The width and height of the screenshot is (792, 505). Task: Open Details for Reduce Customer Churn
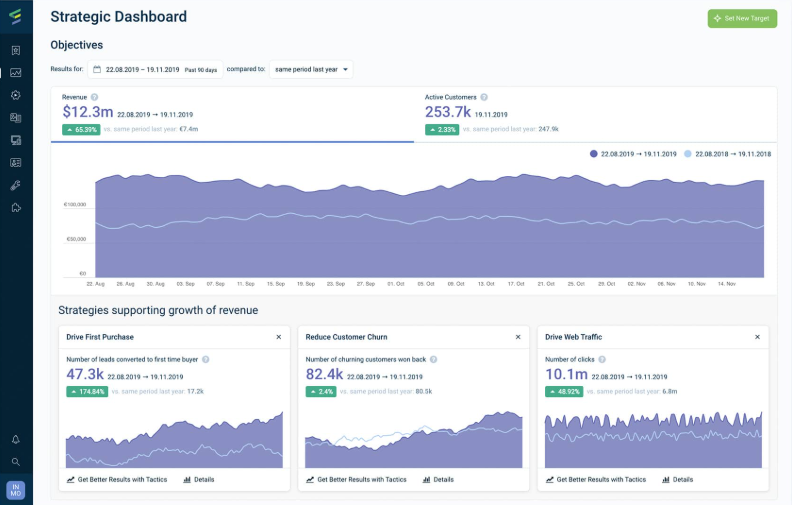(x=438, y=480)
